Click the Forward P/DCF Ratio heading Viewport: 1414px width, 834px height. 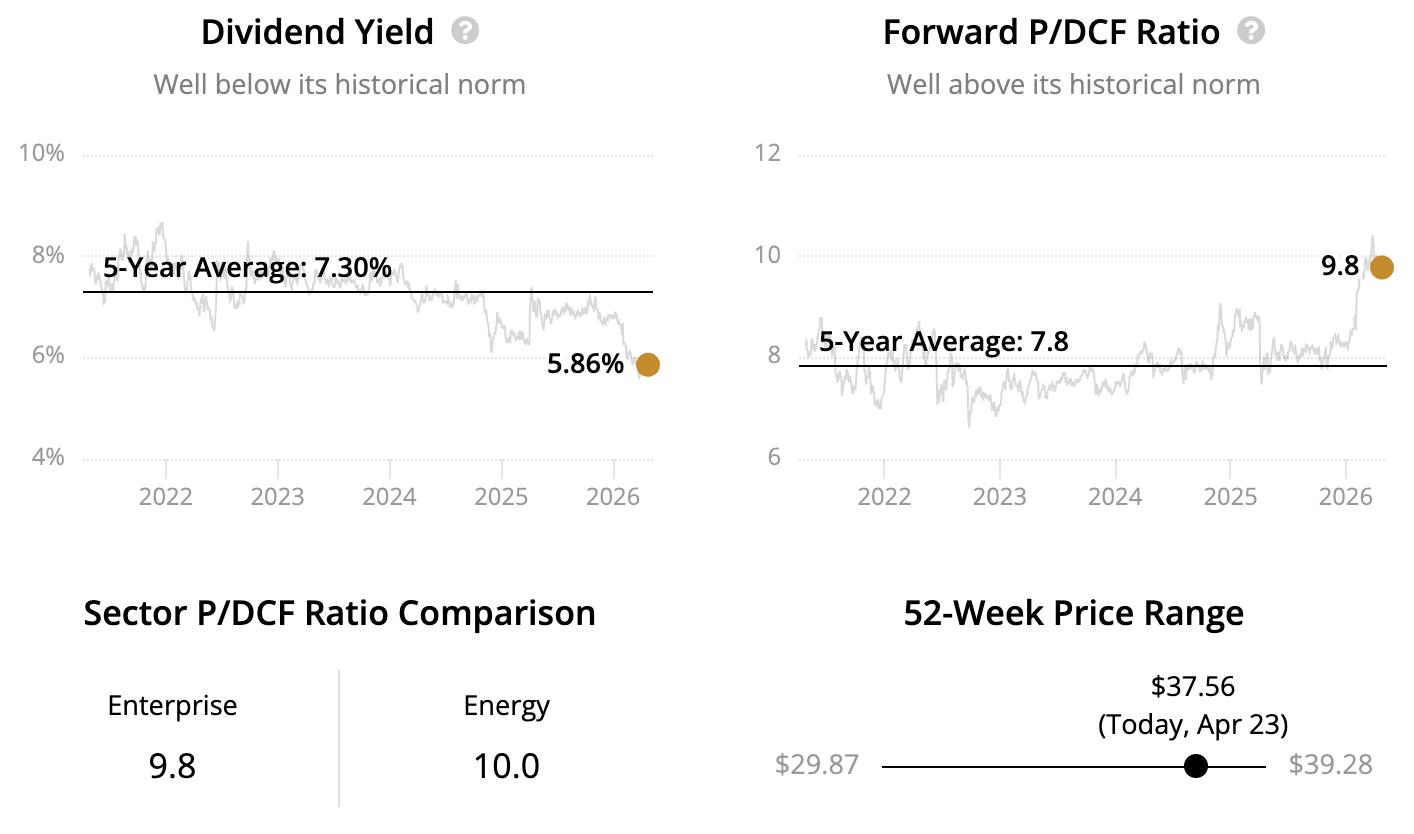tap(1051, 32)
